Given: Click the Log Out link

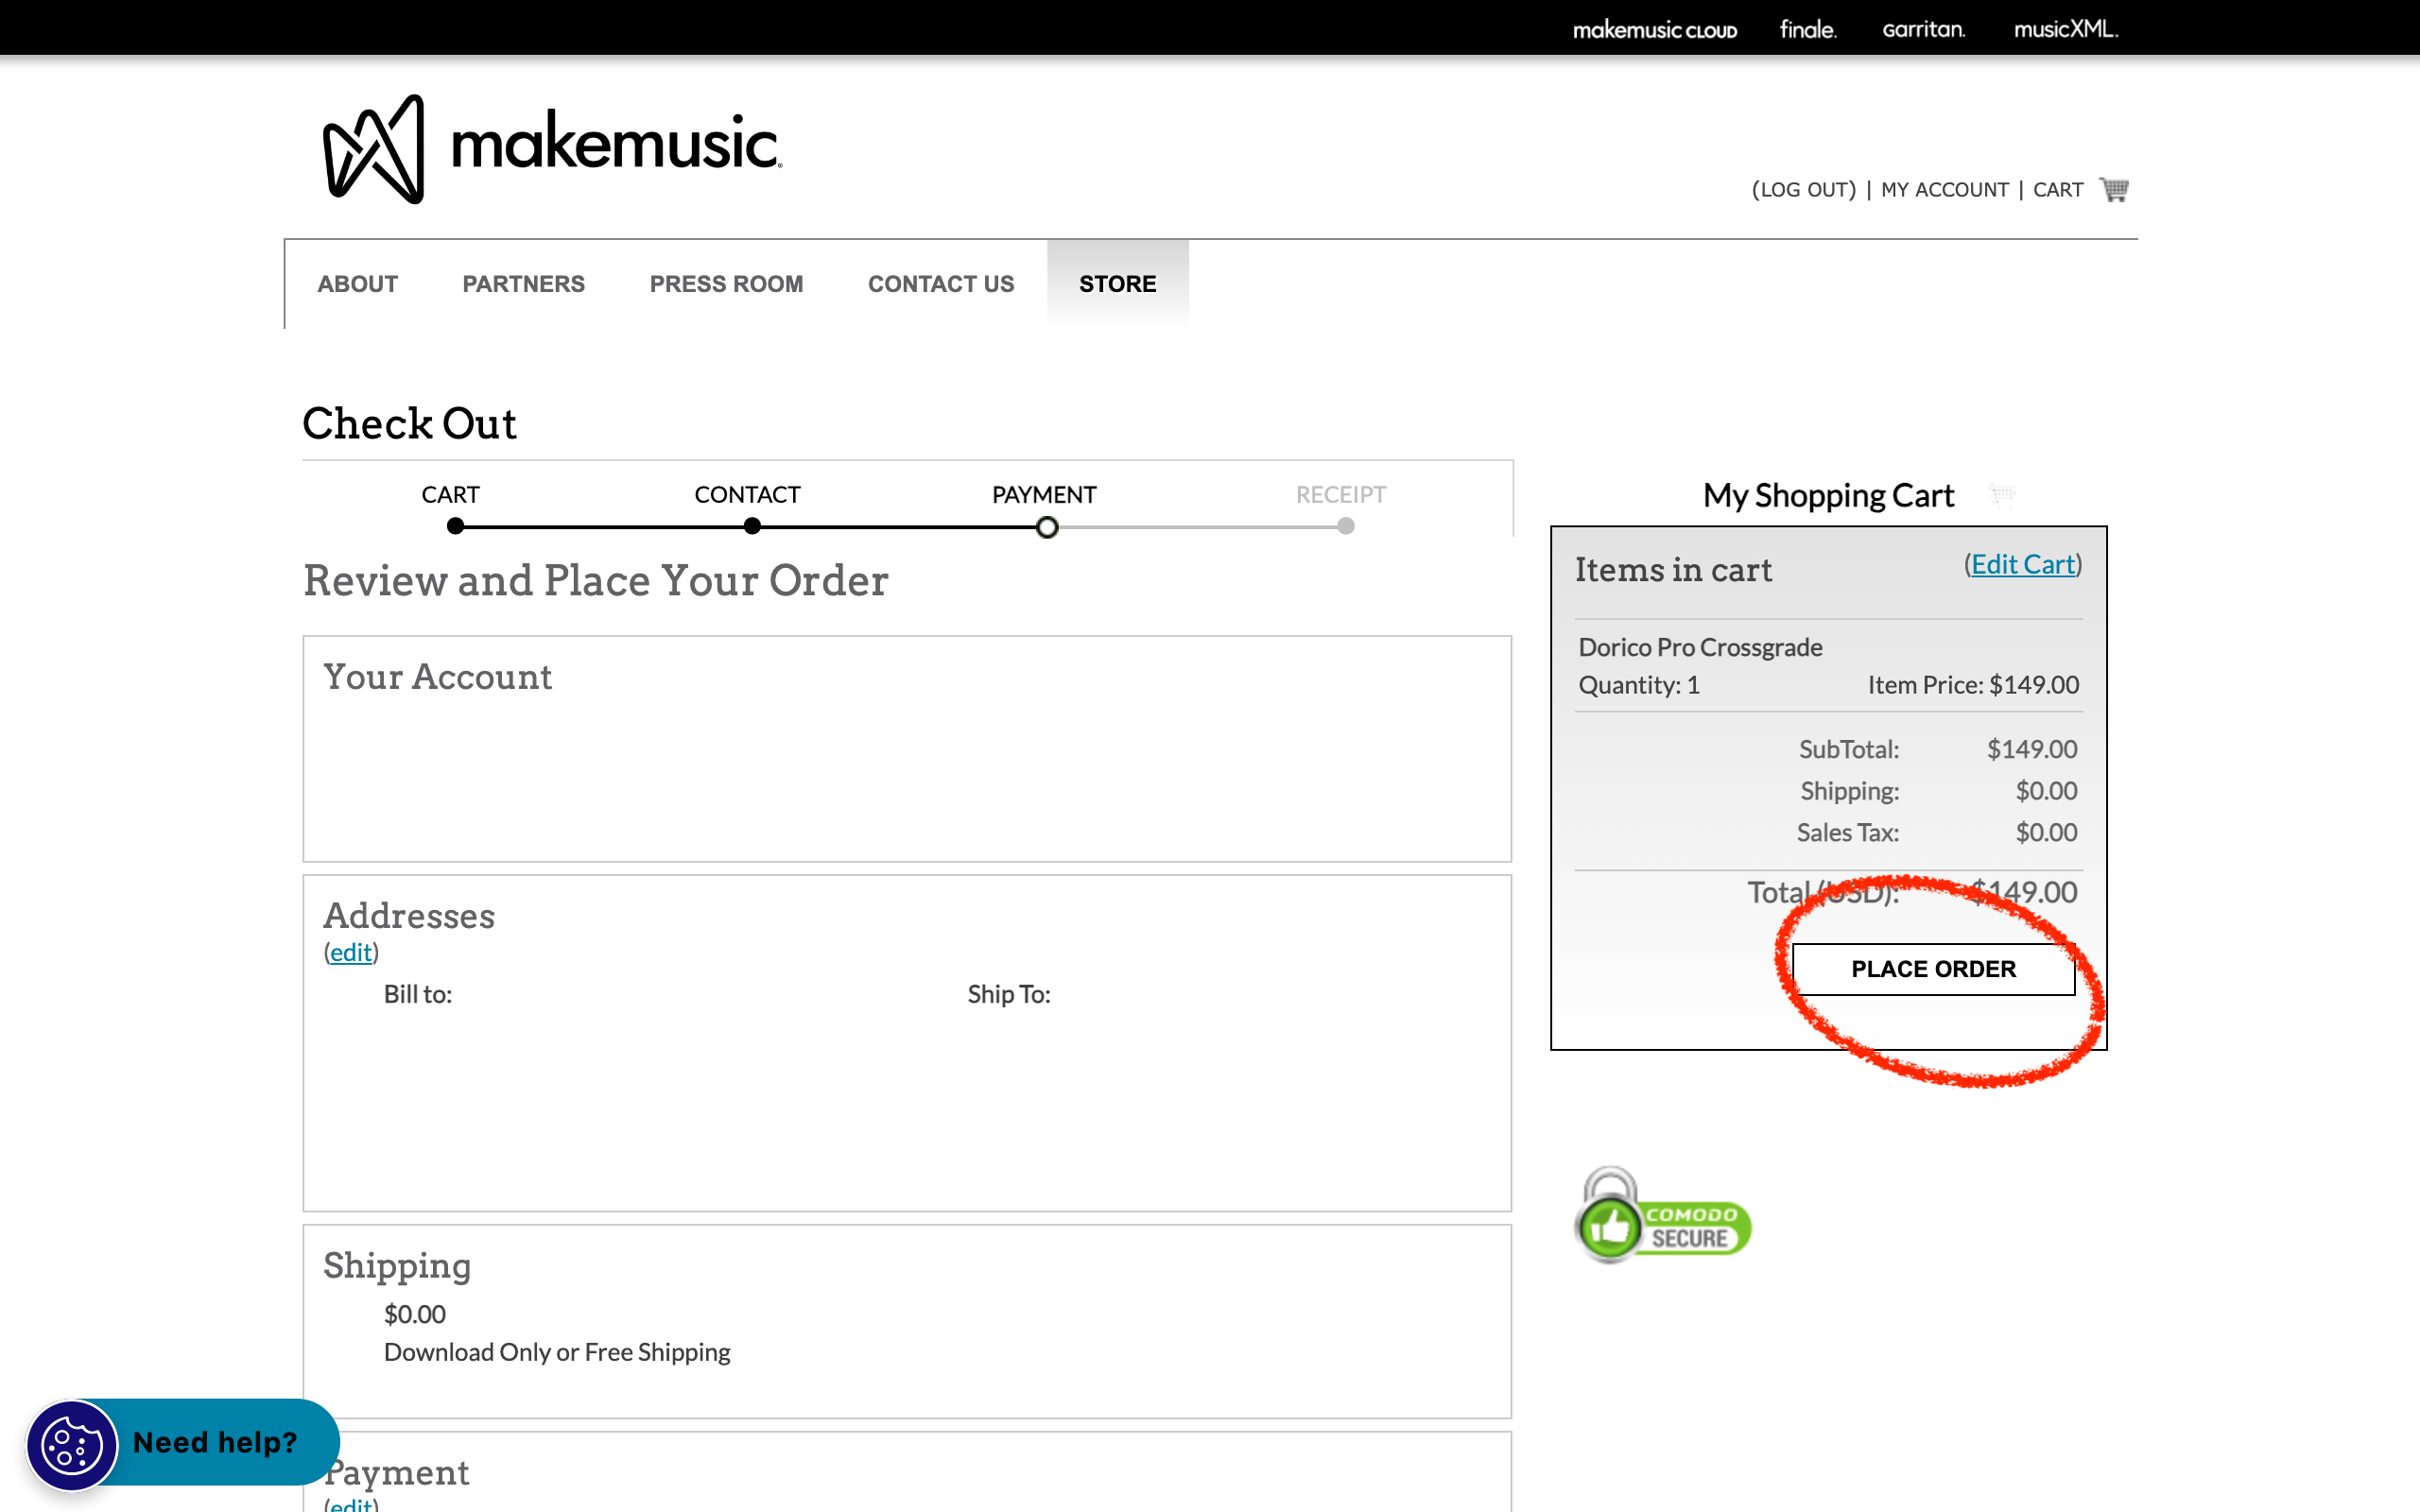Looking at the screenshot, I should pos(1803,190).
